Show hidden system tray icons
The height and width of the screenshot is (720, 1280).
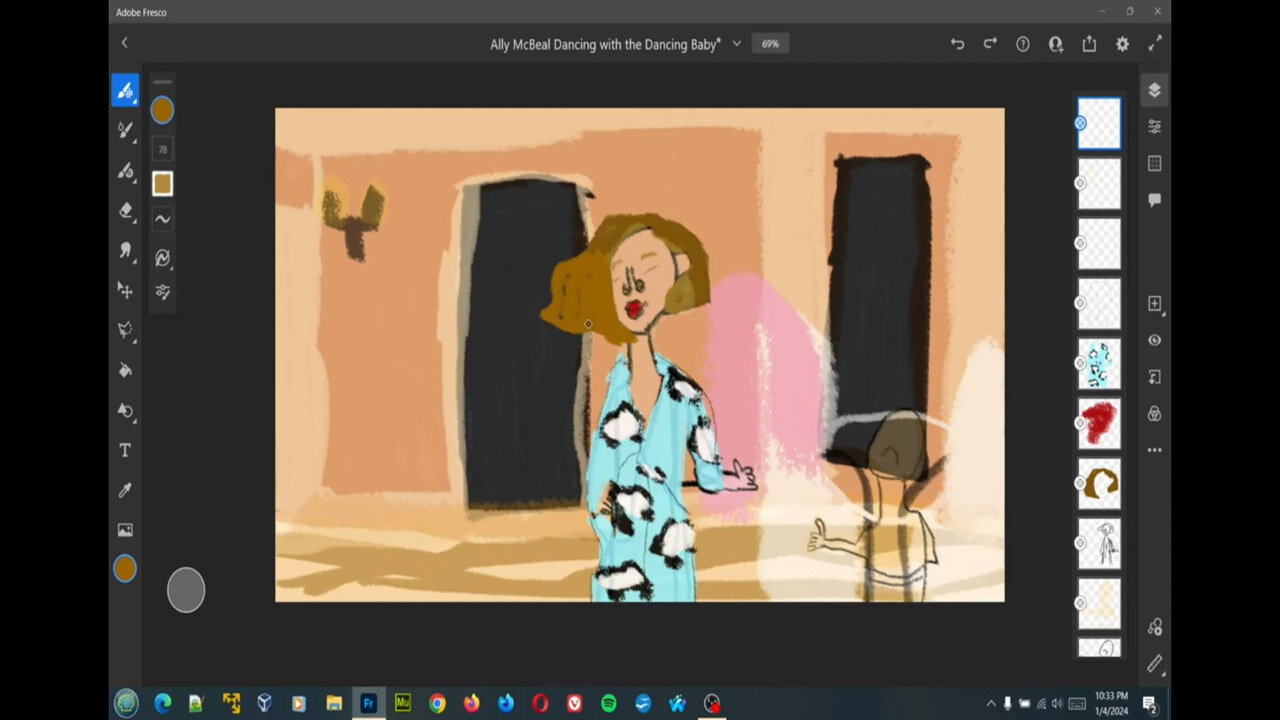[x=991, y=703]
